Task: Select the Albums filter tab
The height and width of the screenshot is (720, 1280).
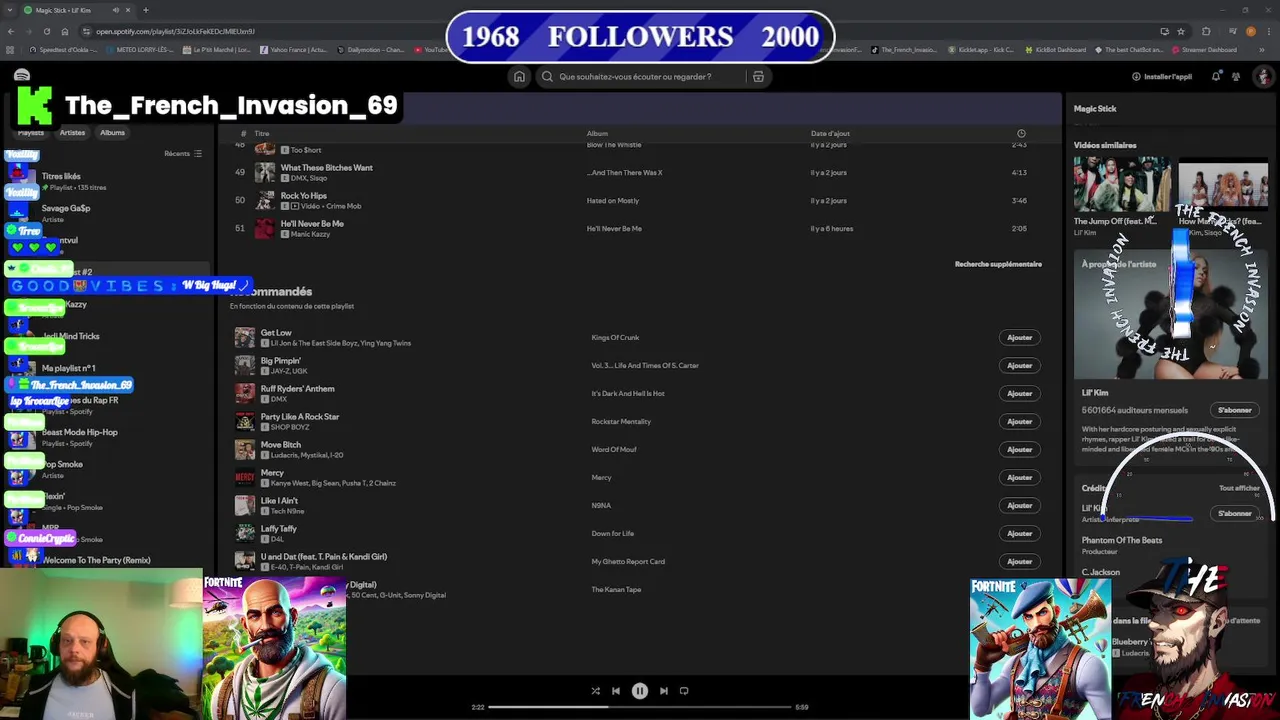Action: click(x=112, y=132)
